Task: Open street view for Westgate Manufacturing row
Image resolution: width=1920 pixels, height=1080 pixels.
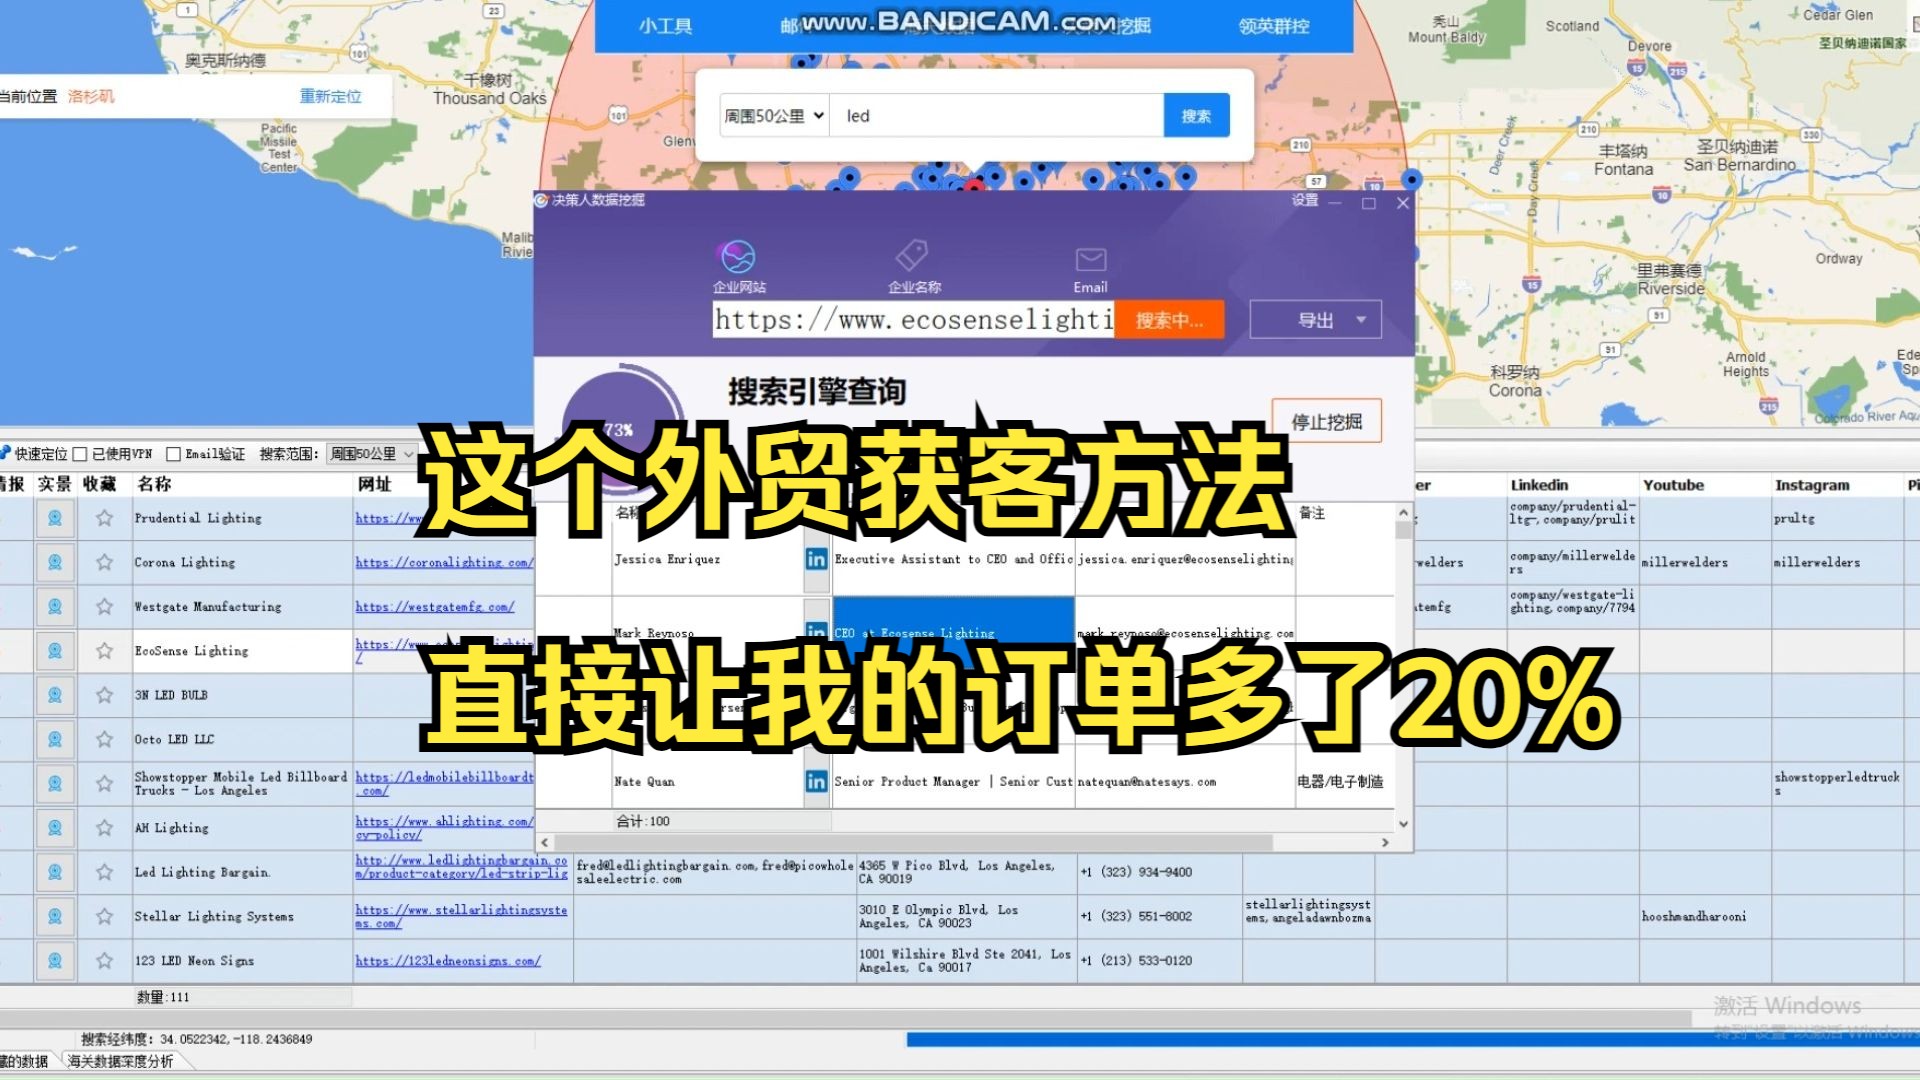Action: 55,606
